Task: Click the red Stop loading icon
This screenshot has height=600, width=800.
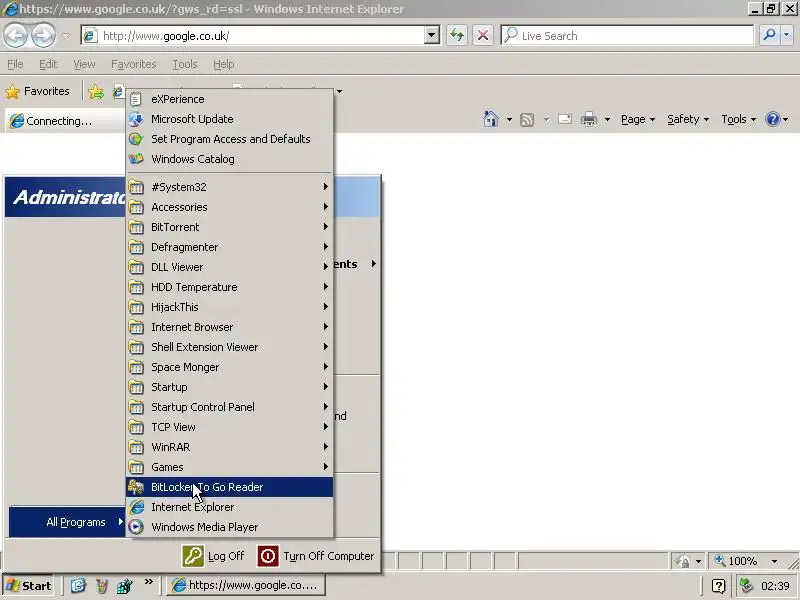Action: point(483,35)
